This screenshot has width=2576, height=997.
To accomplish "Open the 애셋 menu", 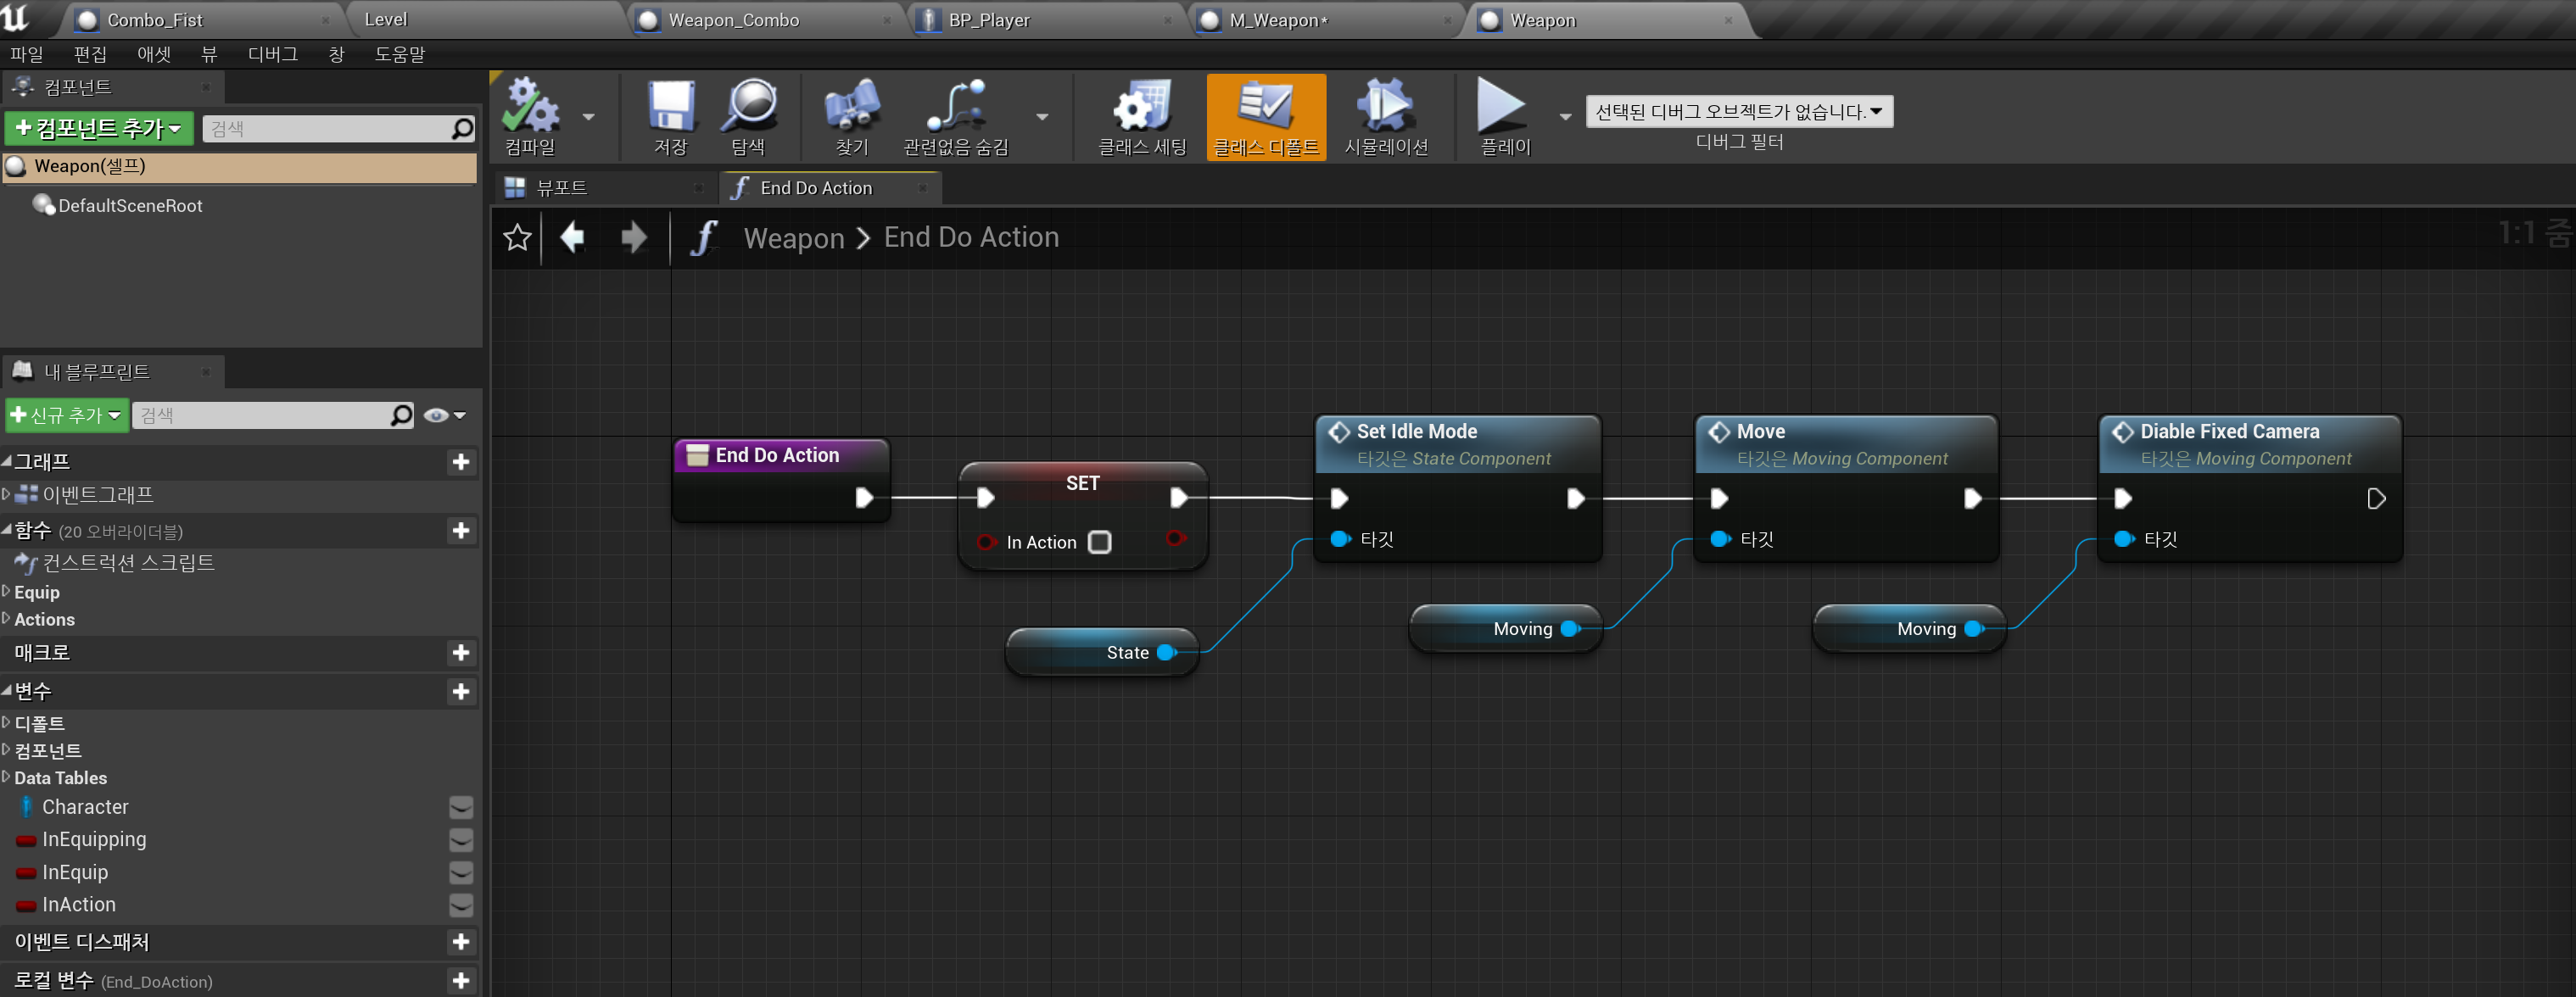I will (154, 54).
